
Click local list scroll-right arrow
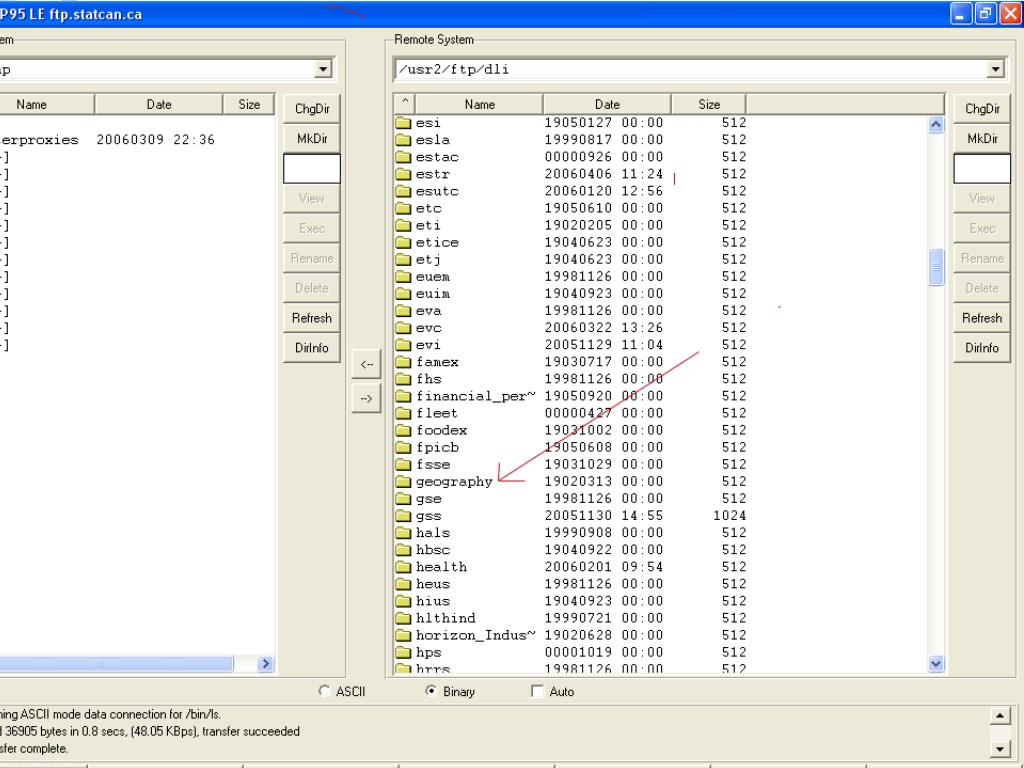tap(264, 664)
